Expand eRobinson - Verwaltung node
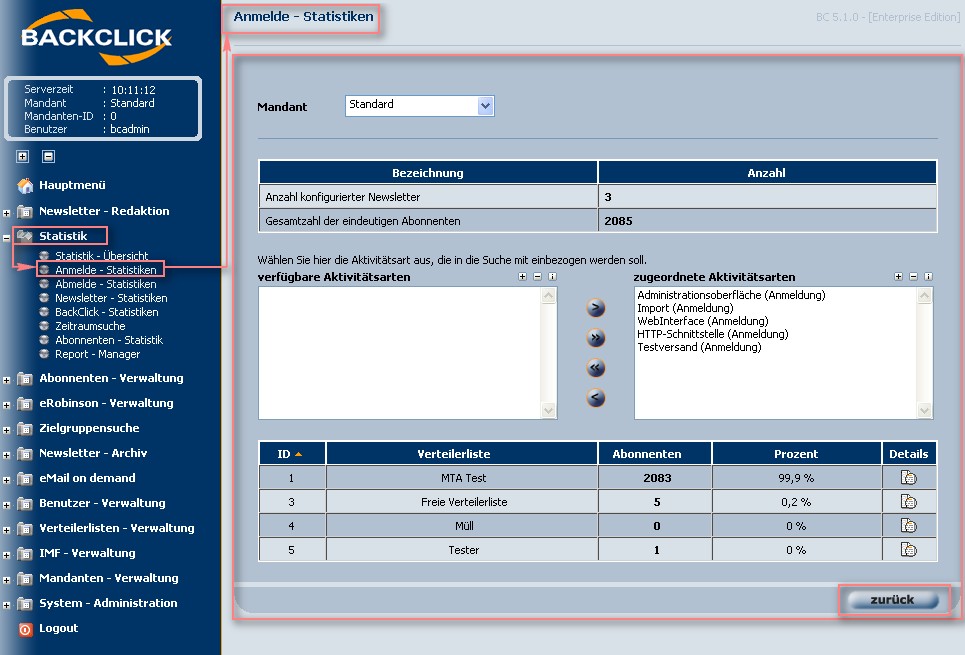Image resolution: width=965 pixels, height=655 pixels. click(6, 405)
